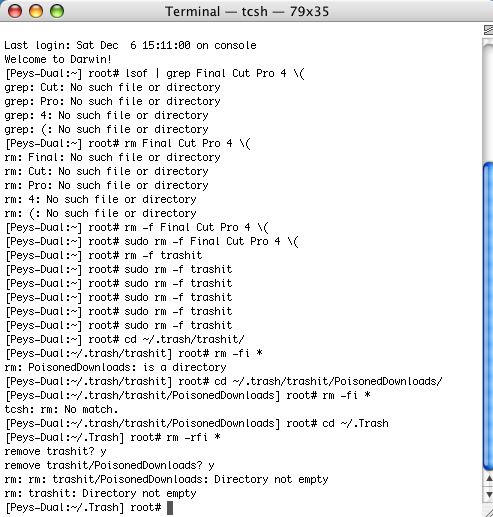Viewport: 493px width, 517px height.
Task: Click 'rm: Final: No such file' line
Action: pyautogui.click(x=112, y=157)
